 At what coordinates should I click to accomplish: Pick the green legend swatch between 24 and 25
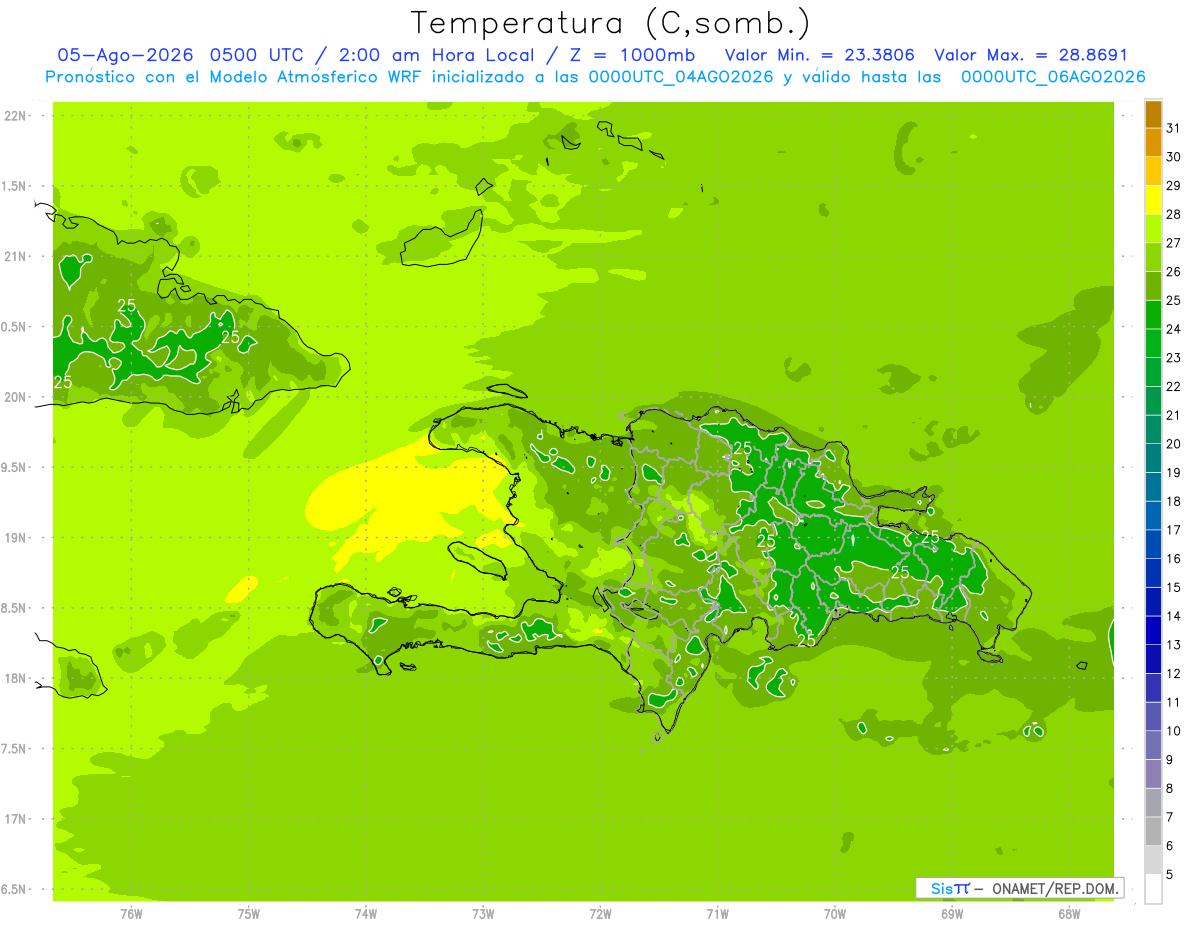point(1153,315)
